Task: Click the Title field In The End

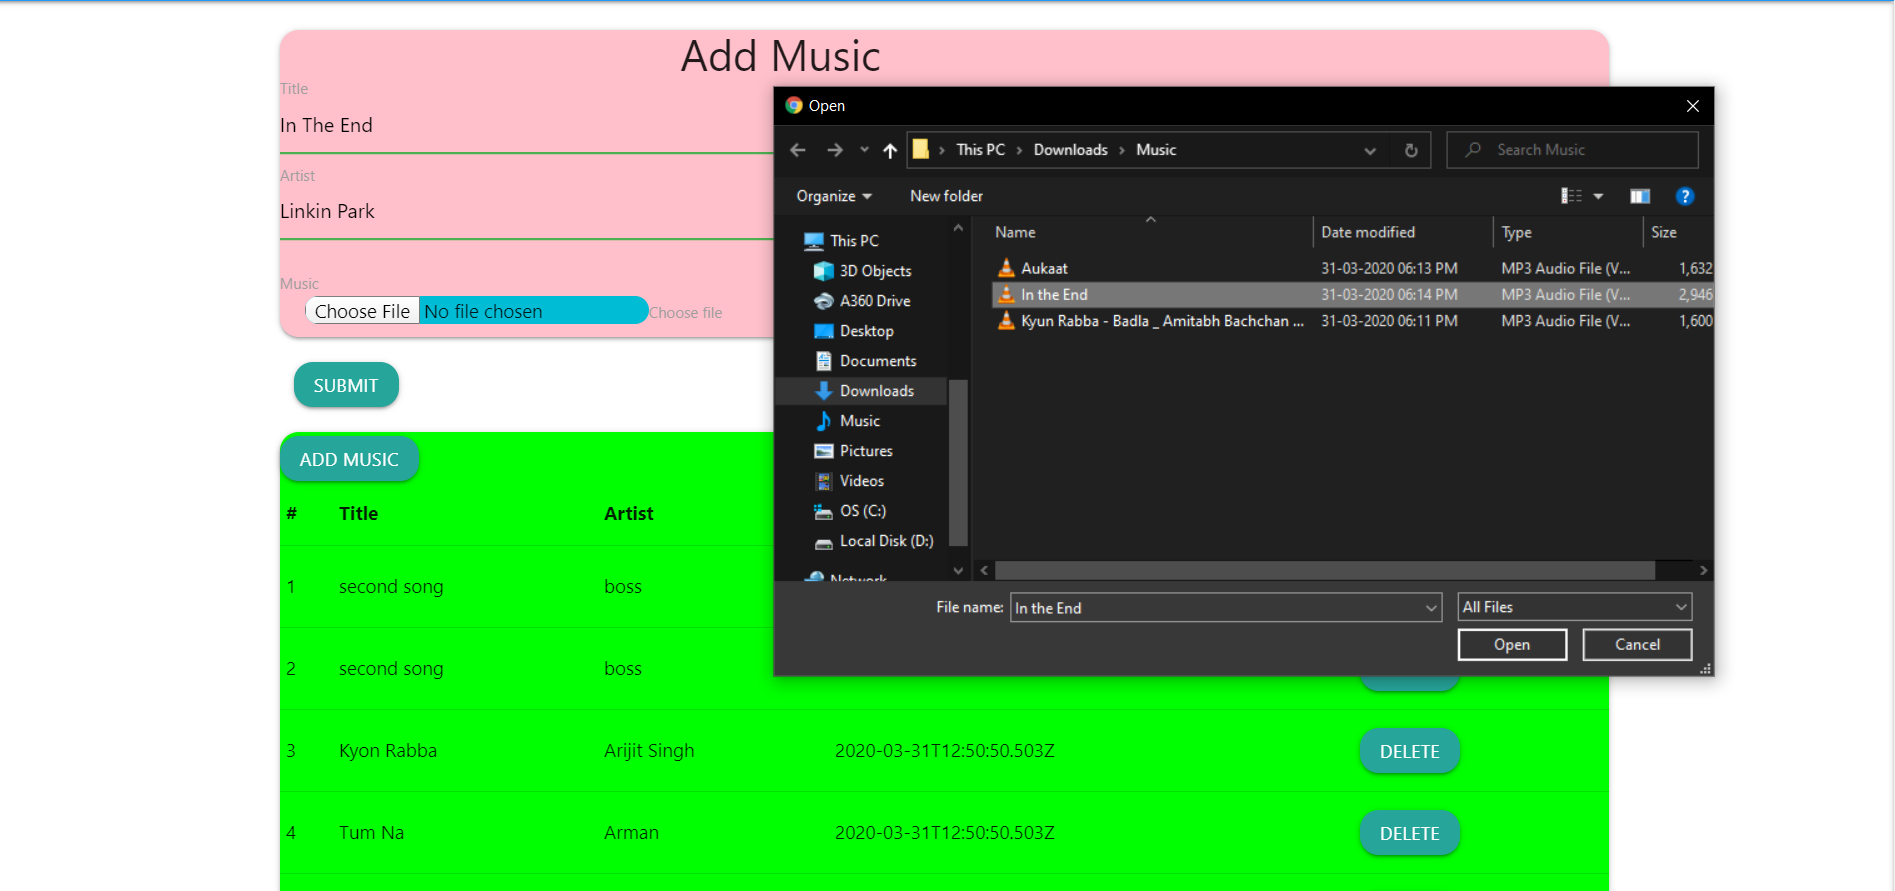Action: click(527, 126)
